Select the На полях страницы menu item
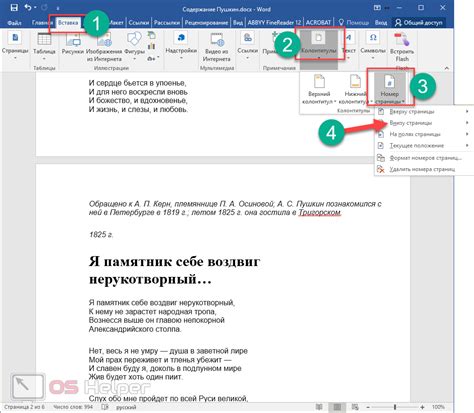474x413 pixels. pos(423,134)
